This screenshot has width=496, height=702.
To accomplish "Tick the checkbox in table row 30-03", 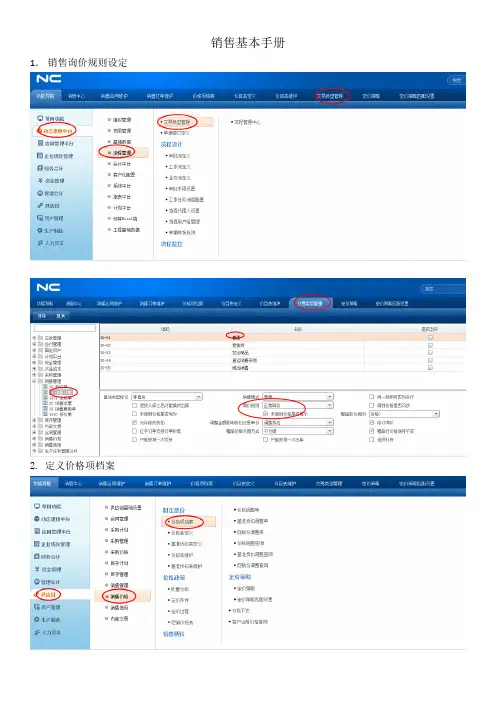I will (x=430, y=353).
